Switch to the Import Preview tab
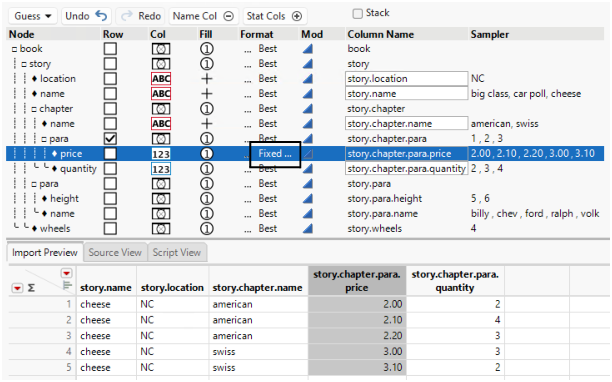 pyautogui.click(x=44, y=253)
